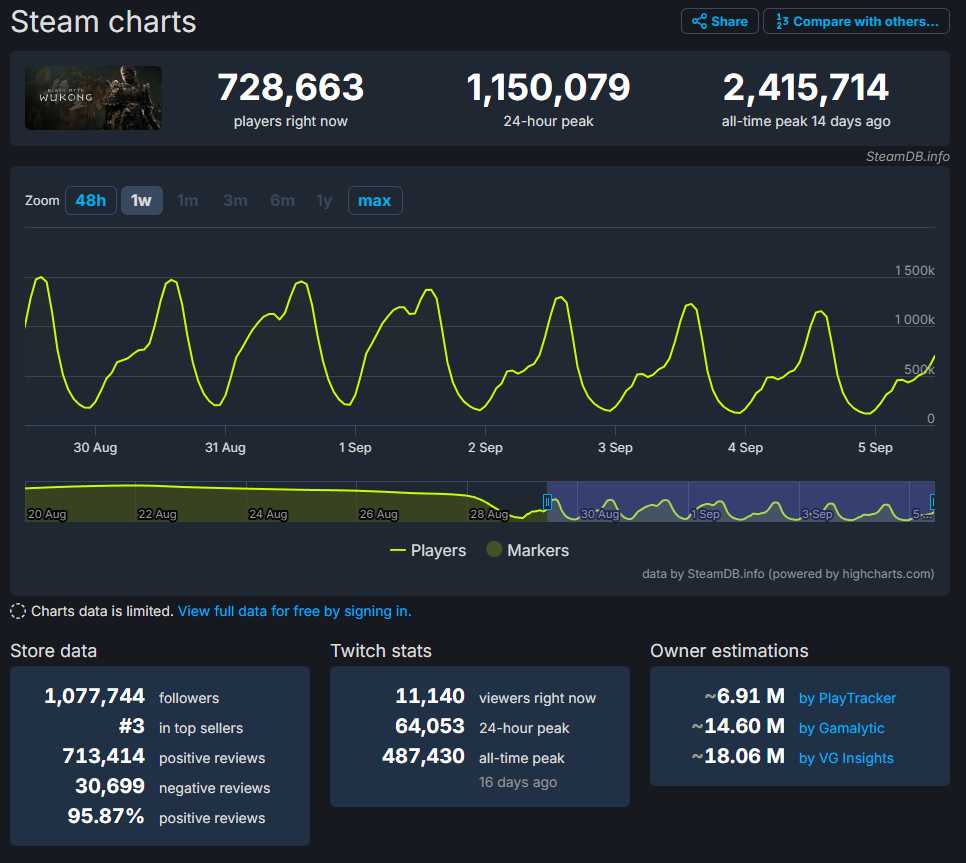Viewport: 966px width, 863px height.
Task: Set chart zoom to 48h
Action: [90, 200]
